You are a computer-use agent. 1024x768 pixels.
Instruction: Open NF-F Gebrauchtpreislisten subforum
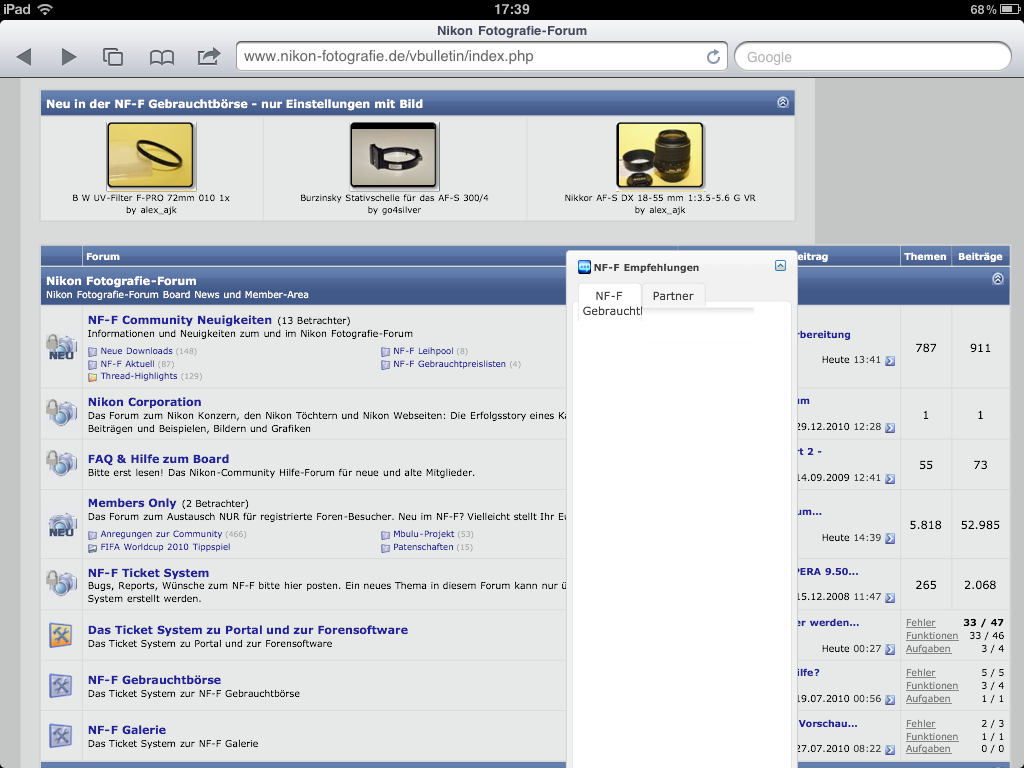tap(449, 364)
